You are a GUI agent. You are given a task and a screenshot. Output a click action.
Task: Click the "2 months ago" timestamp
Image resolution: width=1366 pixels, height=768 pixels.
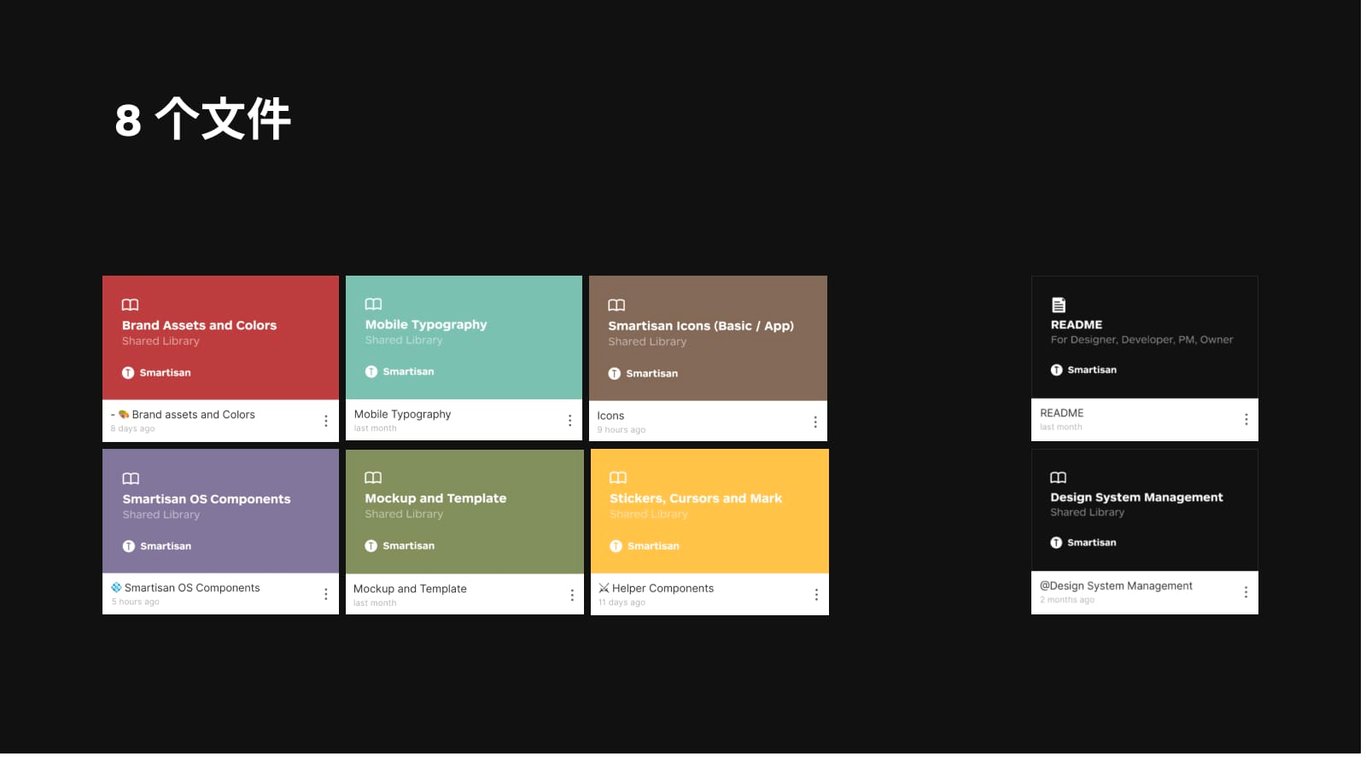pyautogui.click(x=1067, y=600)
